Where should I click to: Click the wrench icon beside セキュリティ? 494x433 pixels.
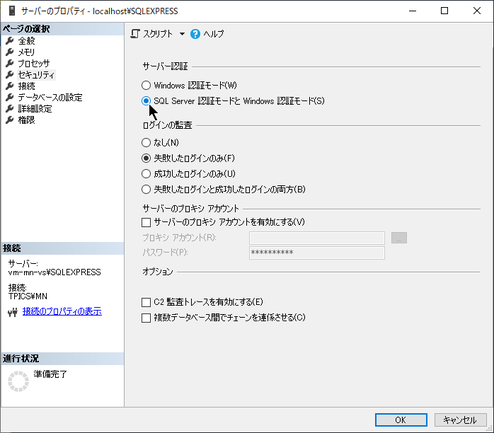pos(10,75)
